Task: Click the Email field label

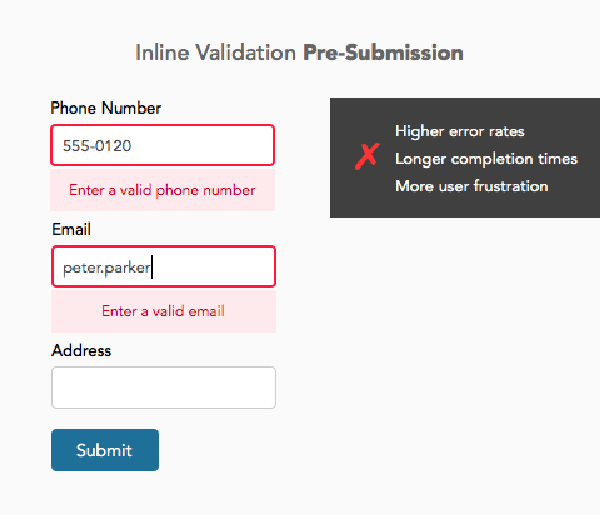Action: click(71, 230)
